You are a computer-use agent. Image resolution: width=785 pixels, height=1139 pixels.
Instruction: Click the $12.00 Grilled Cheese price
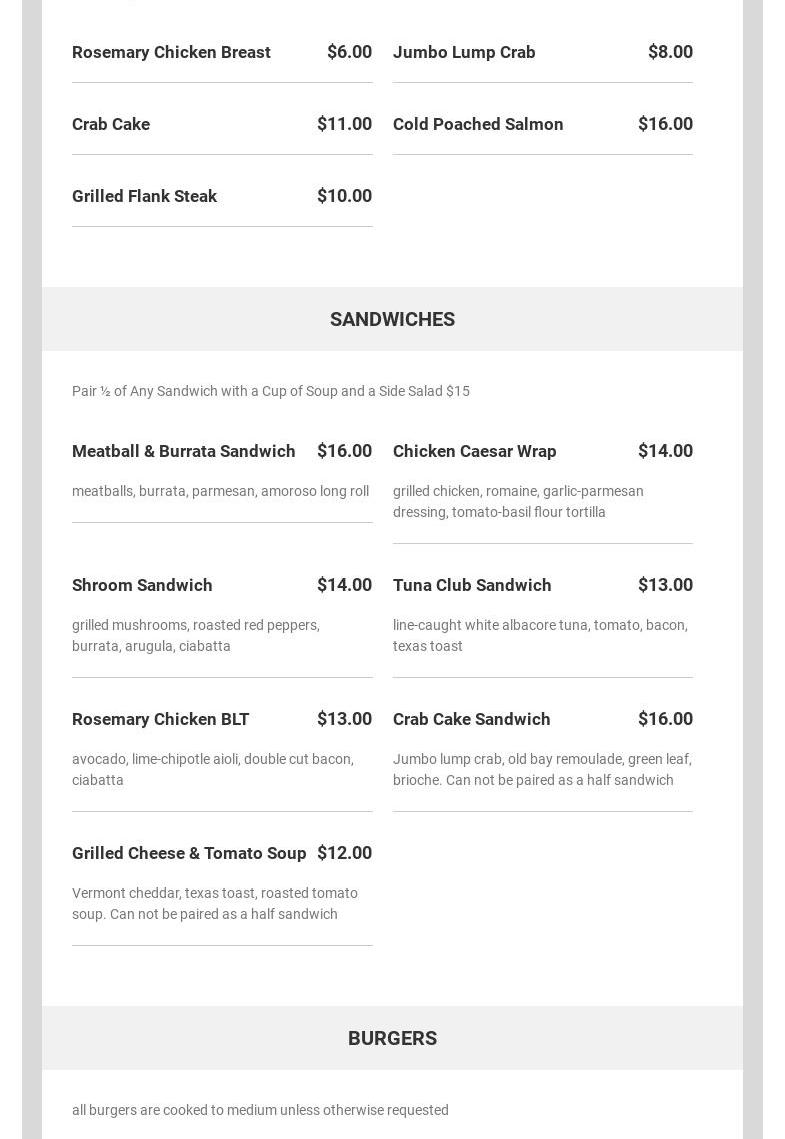(344, 853)
